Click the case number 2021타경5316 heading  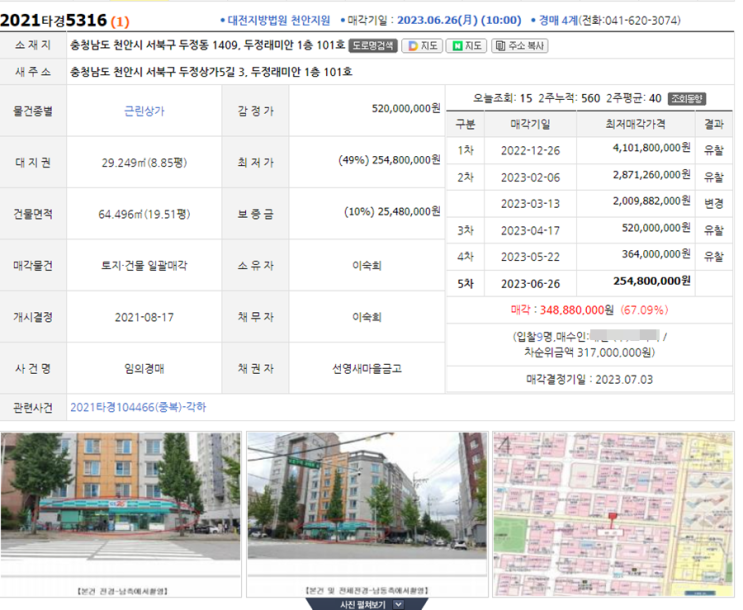coord(54,20)
